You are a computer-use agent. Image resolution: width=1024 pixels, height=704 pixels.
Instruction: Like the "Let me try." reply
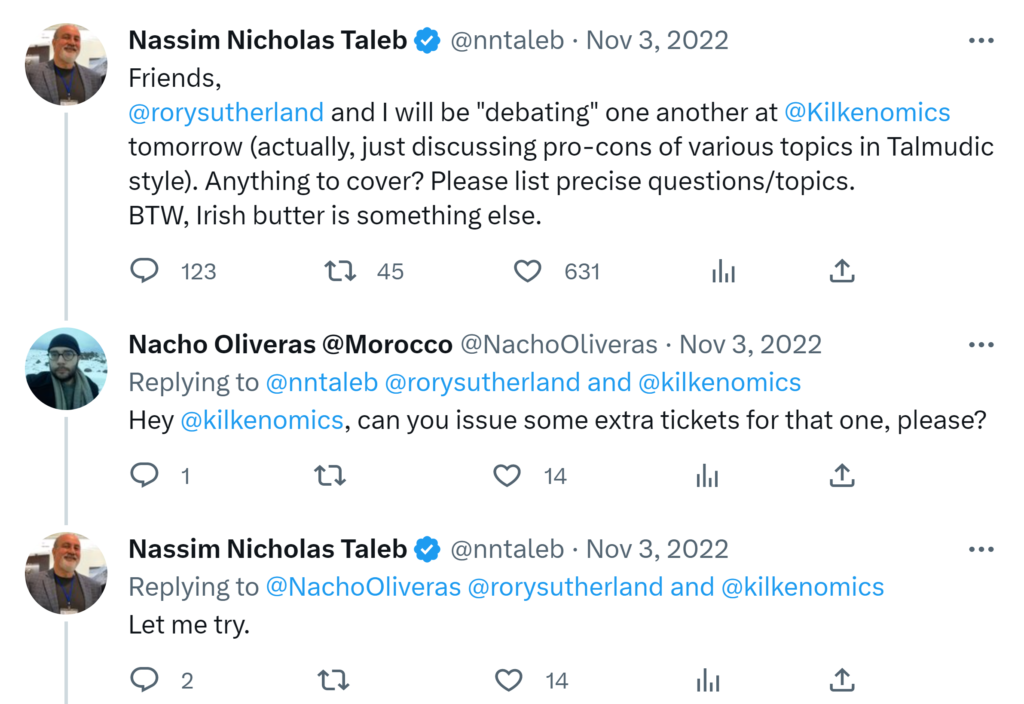coord(509,681)
